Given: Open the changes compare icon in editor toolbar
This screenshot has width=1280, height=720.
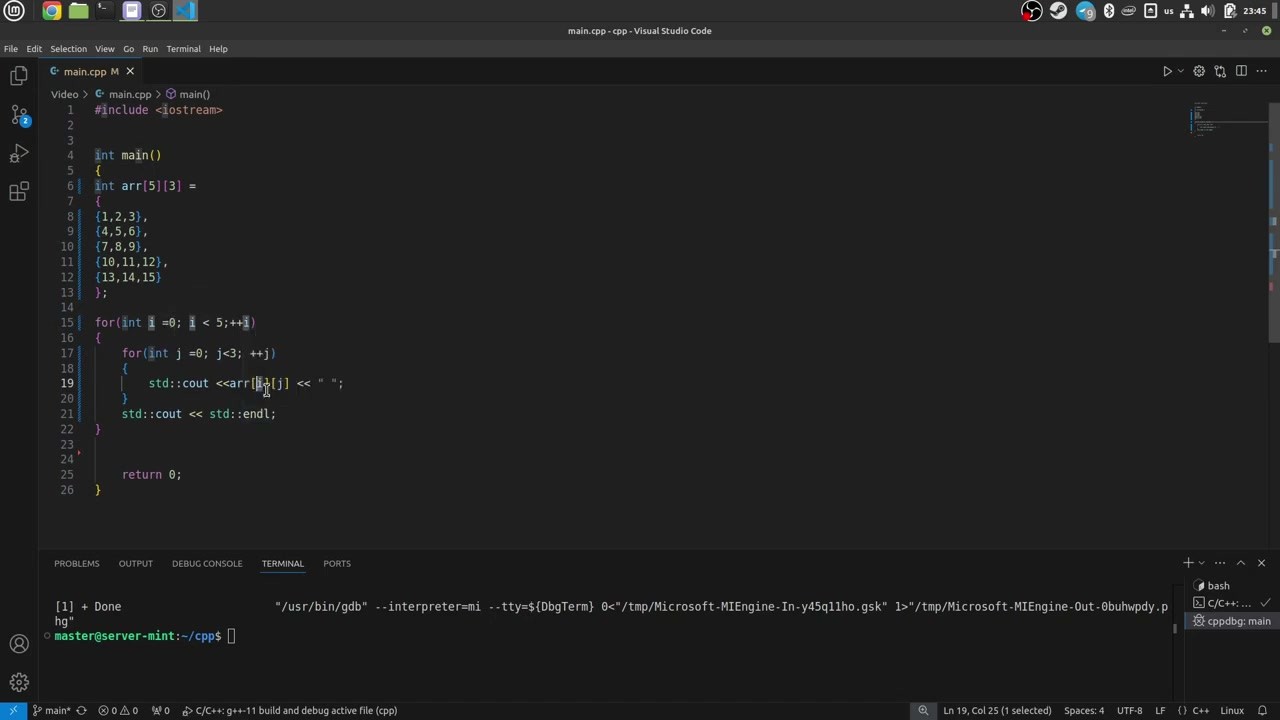Looking at the screenshot, I should tap(1220, 71).
